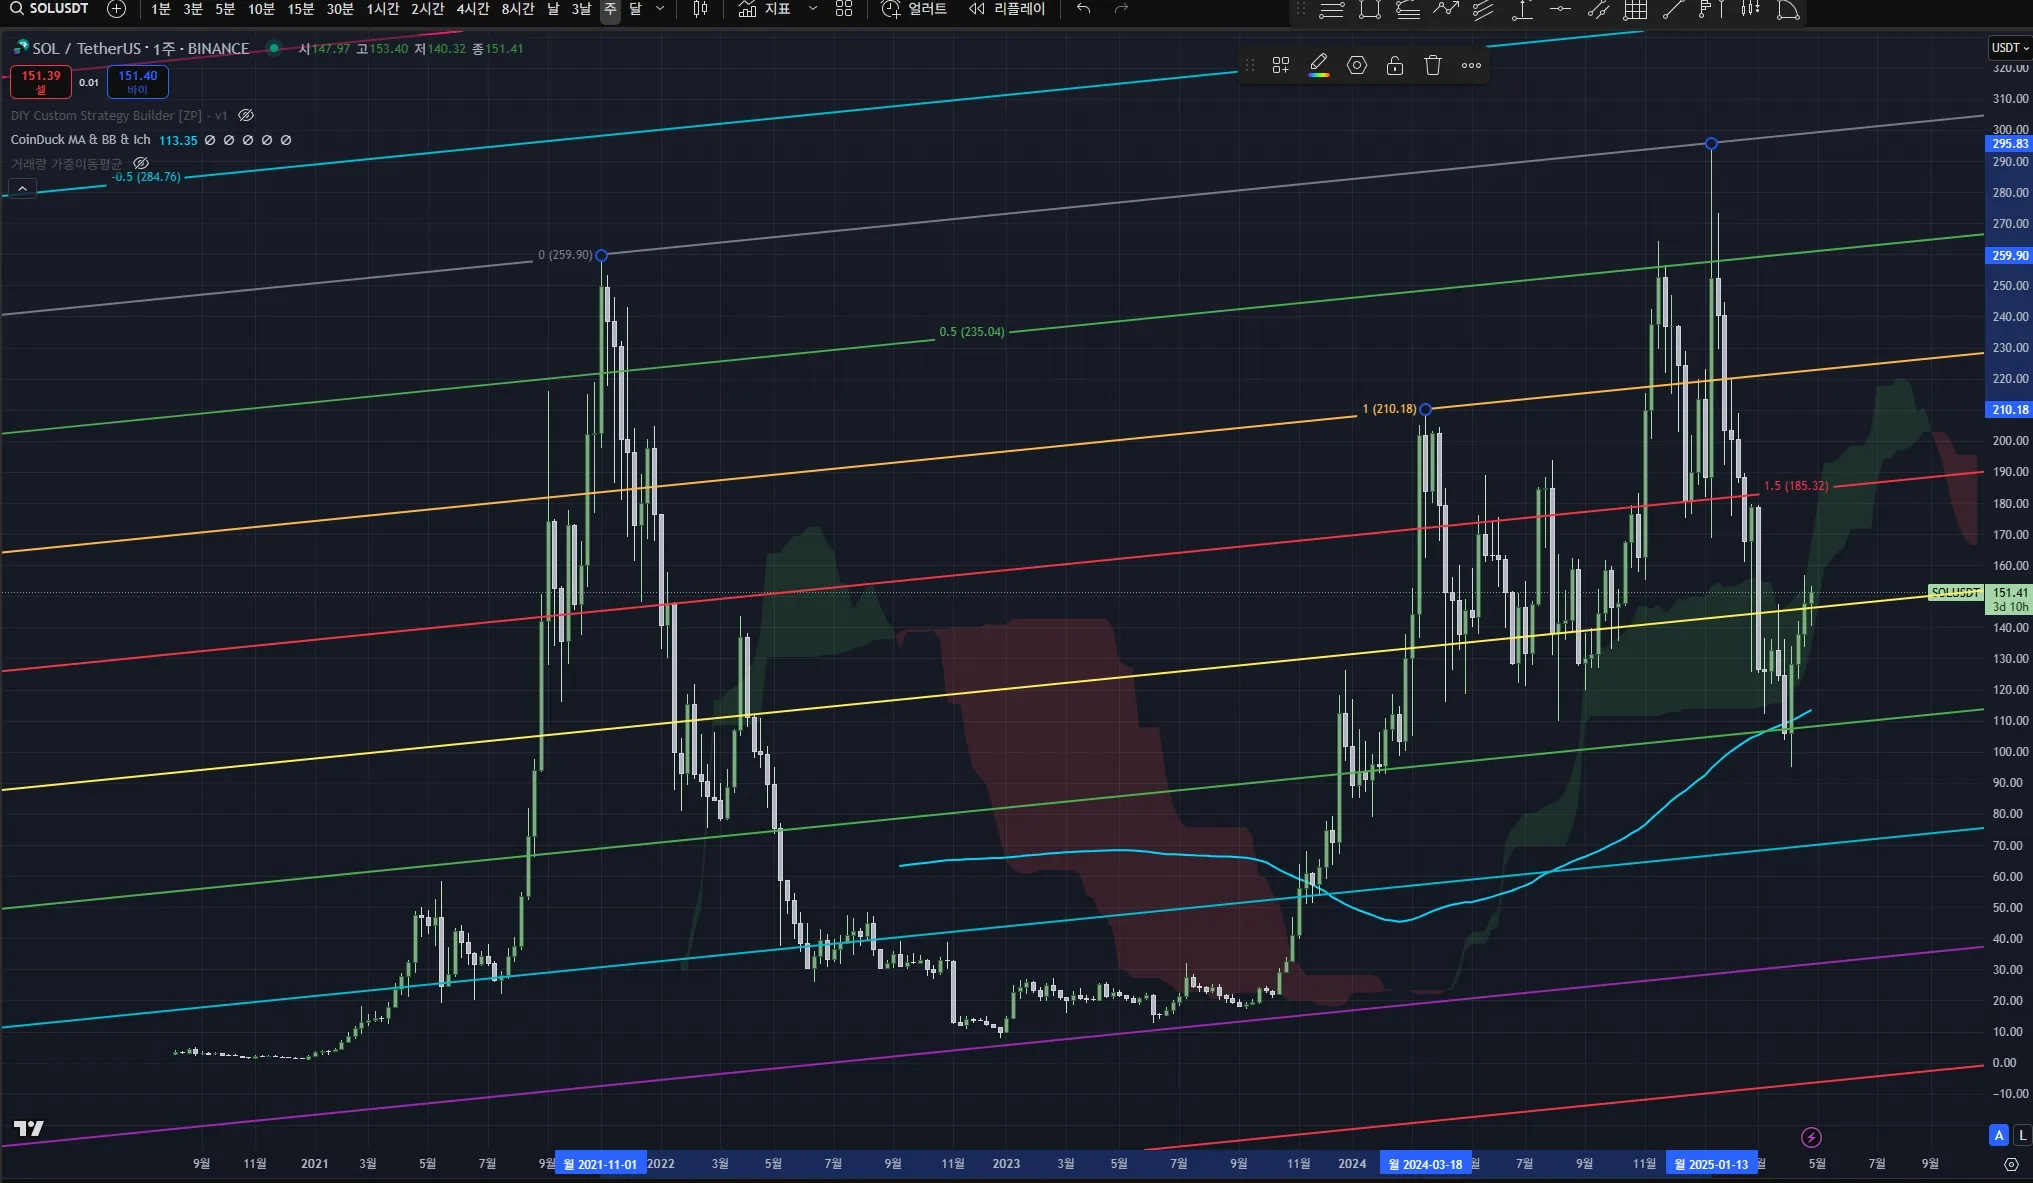Click the TradingView logo
Viewport: 2033px width, 1183px height.
tap(29, 1128)
